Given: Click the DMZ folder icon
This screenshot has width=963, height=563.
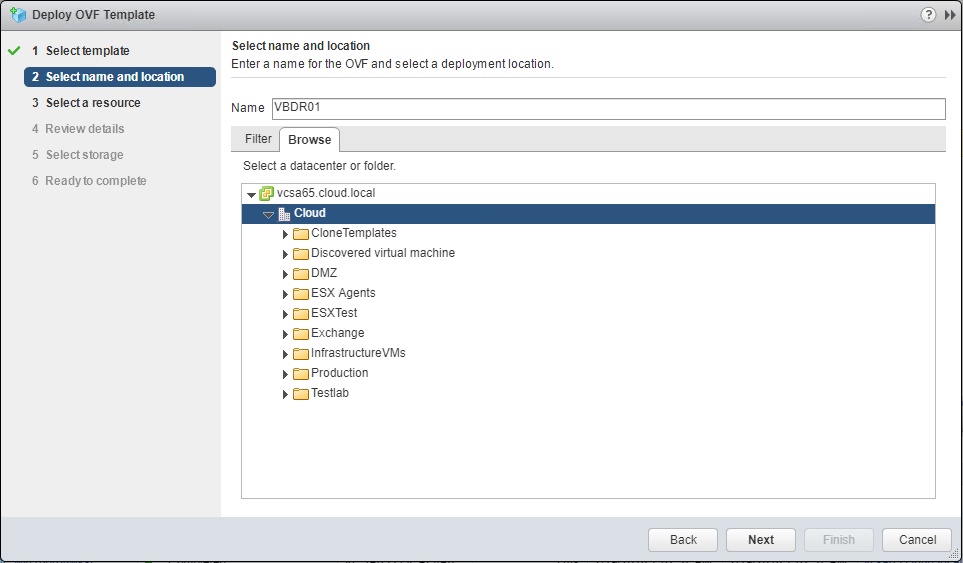Looking at the screenshot, I should [x=301, y=274].
